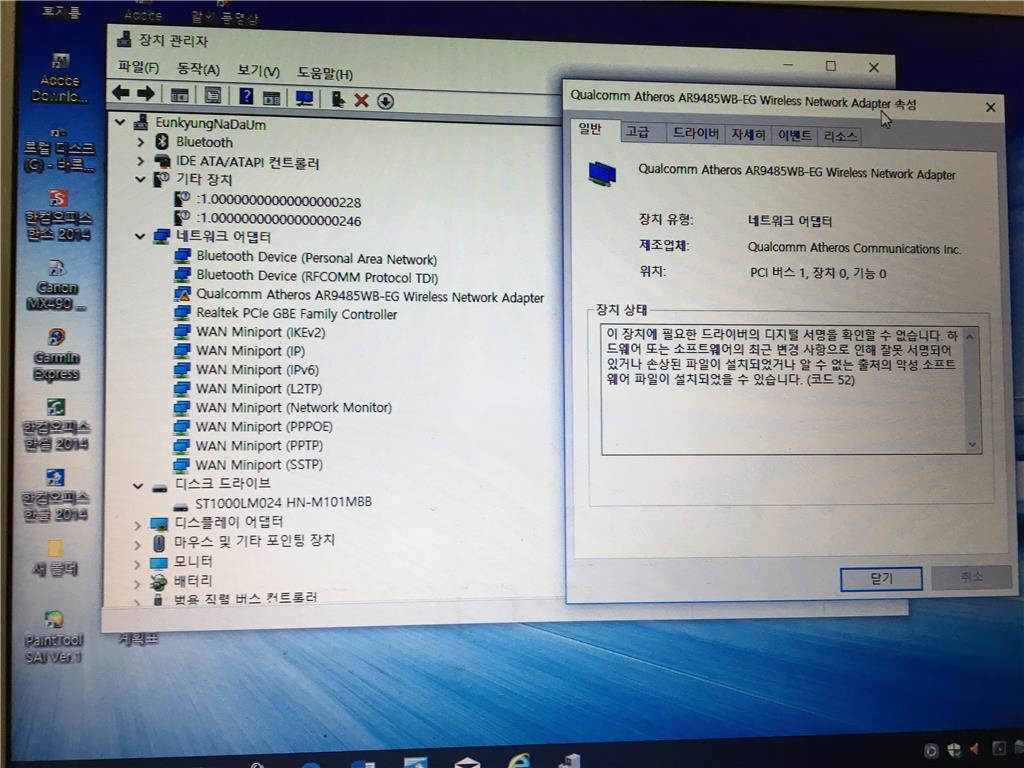Collapse the 기타 장치 category
1024x768 pixels.
(140, 179)
